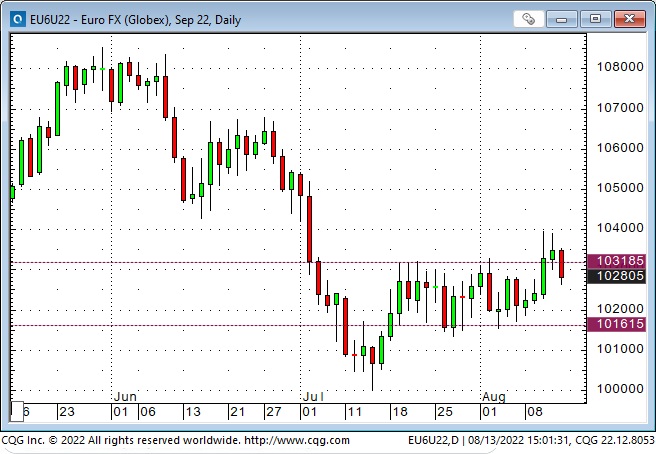Close the EU6U22 chart window
The image size is (656, 454).
pos(629,19)
